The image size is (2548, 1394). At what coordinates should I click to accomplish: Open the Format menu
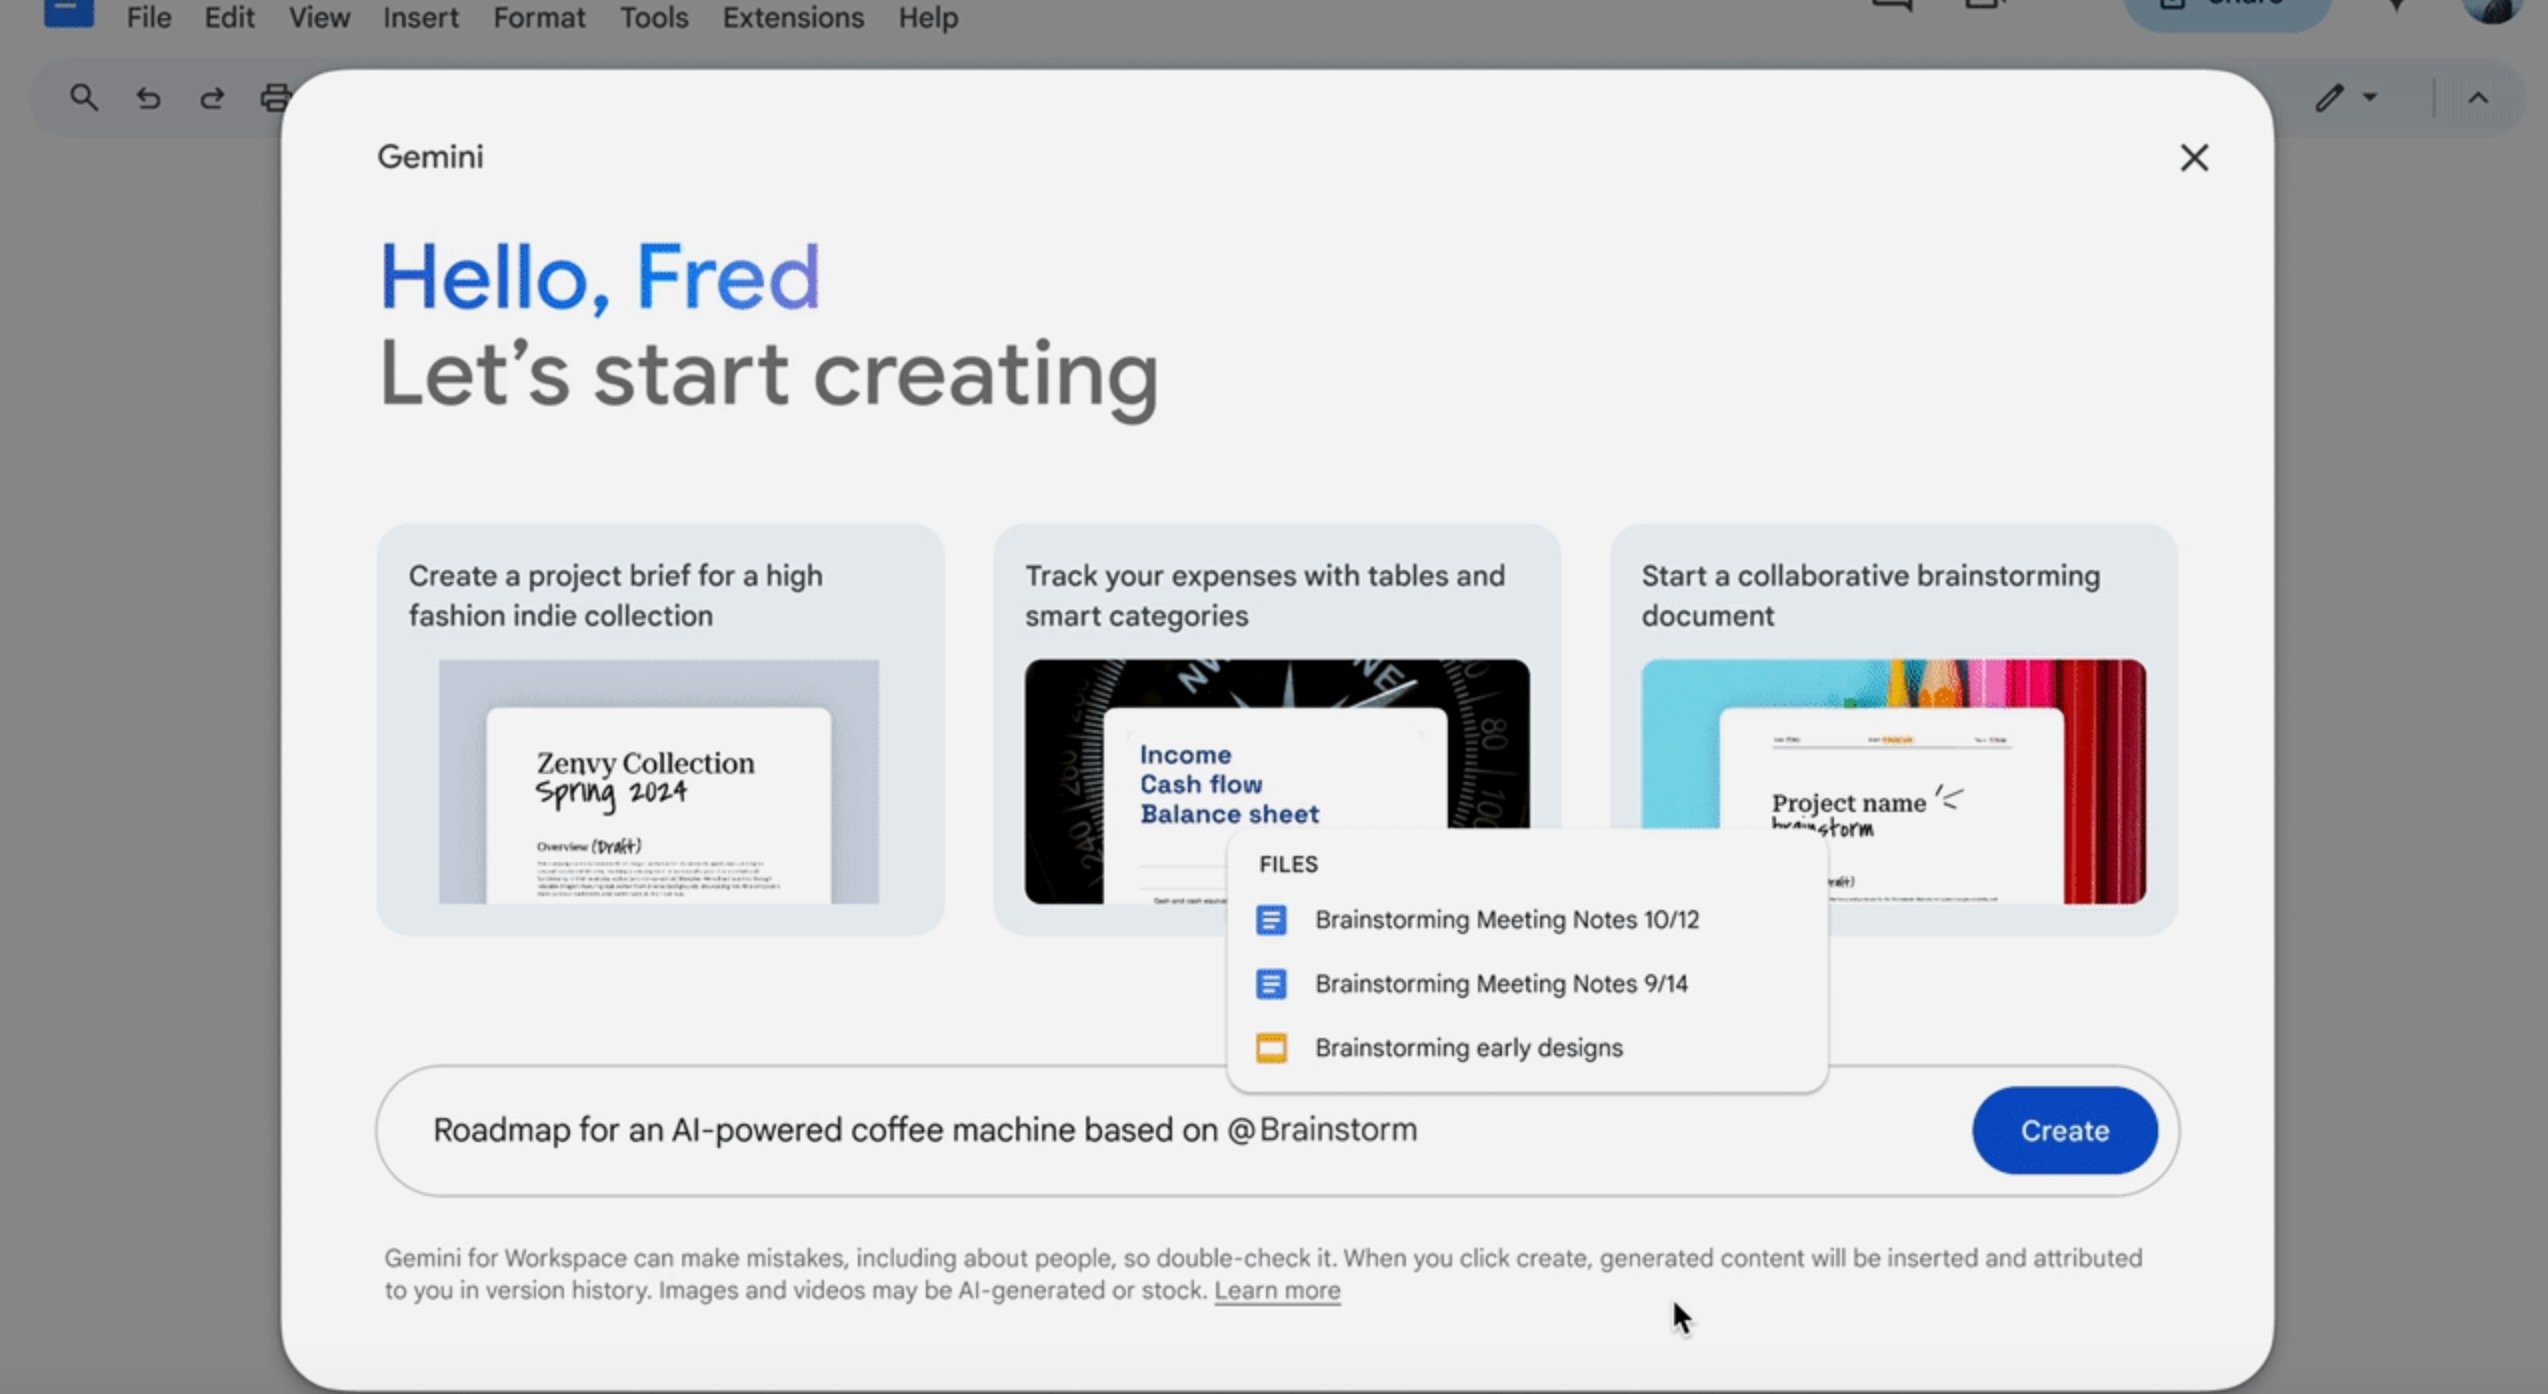click(x=538, y=18)
